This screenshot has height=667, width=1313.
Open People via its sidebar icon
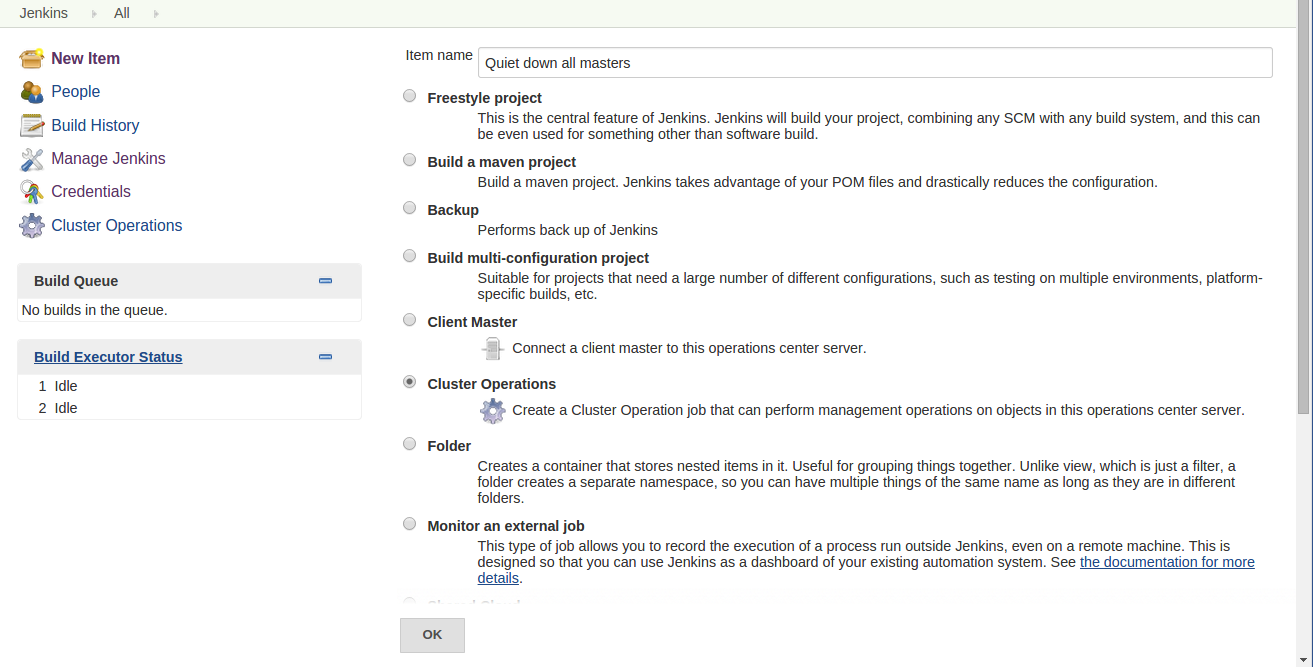point(32,92)
